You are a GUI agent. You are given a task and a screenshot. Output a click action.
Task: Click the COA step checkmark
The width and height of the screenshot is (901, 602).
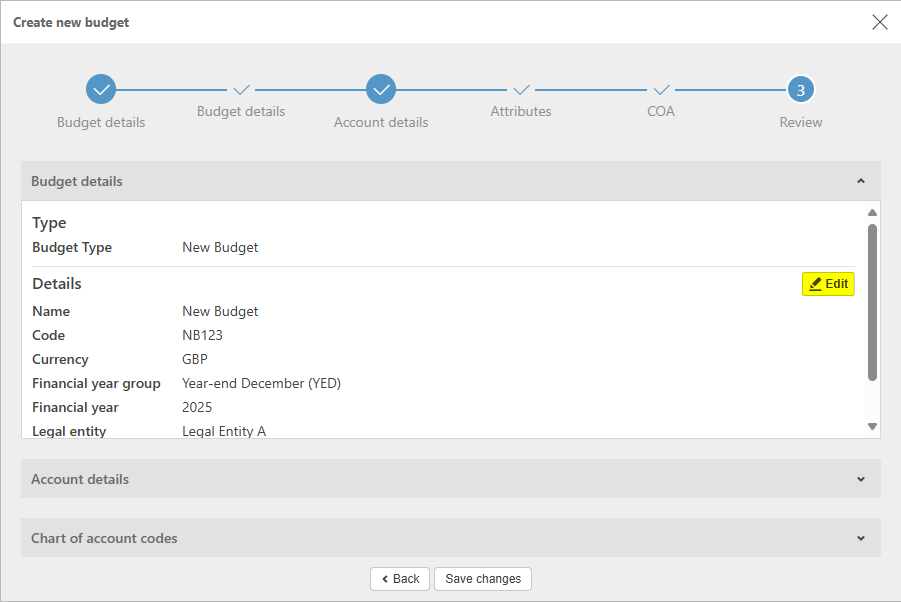(661, 90)
